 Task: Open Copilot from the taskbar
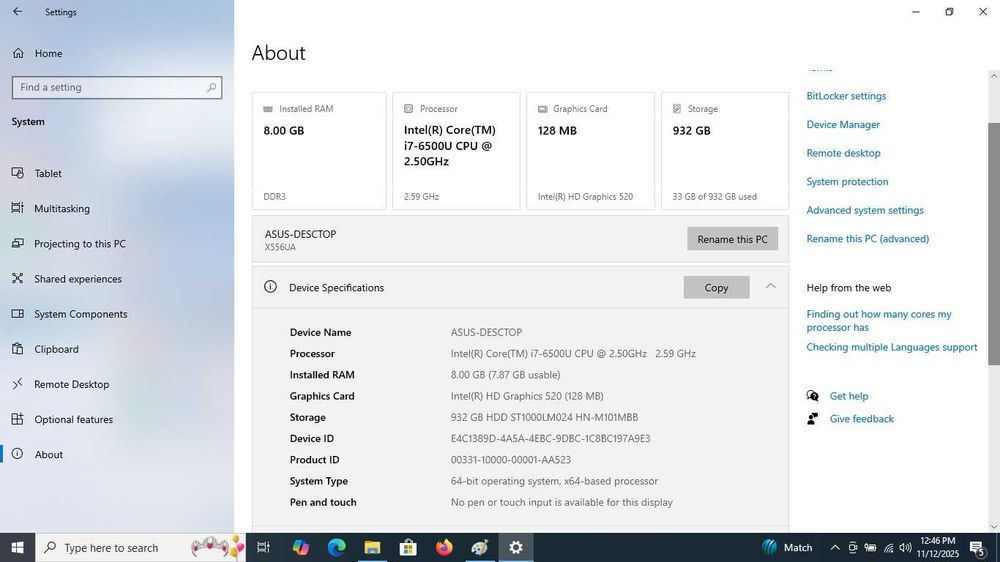[300, 547]
